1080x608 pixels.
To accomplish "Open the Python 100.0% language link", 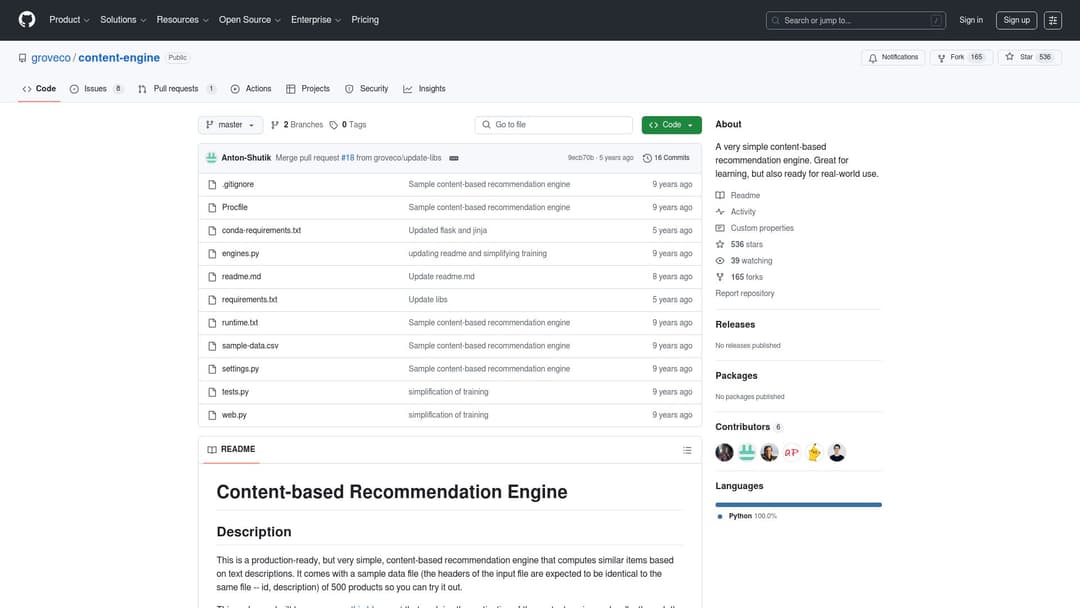I will [x=747, y=516].
